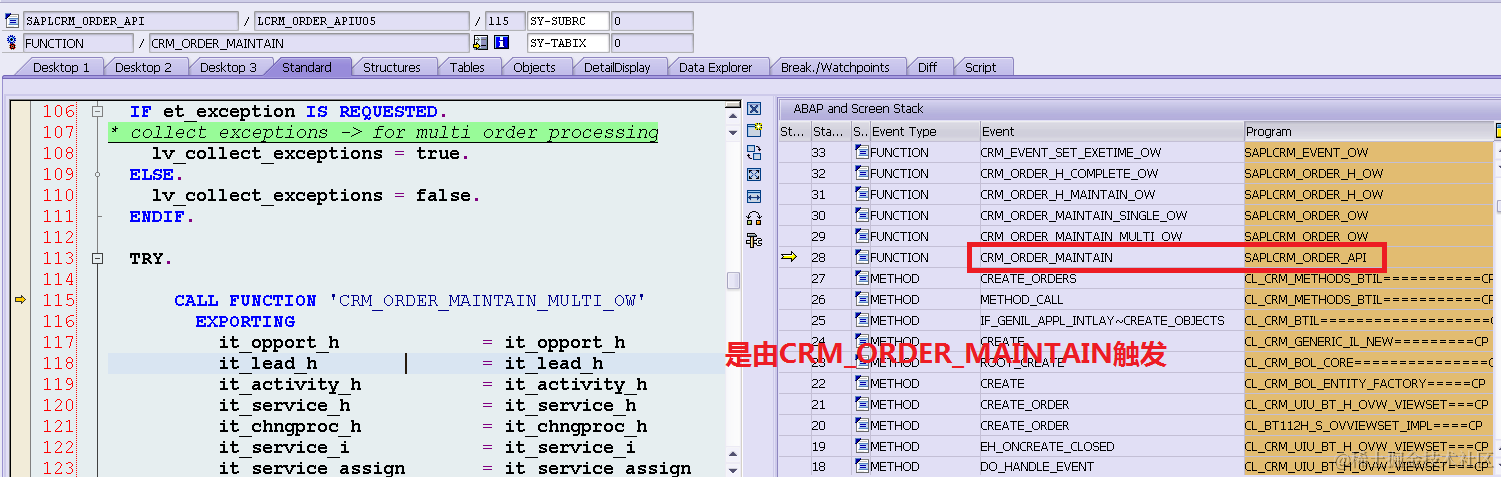Open the Tables tab
The width and height of the screenshot is (1501, 477).
[467, 67]
